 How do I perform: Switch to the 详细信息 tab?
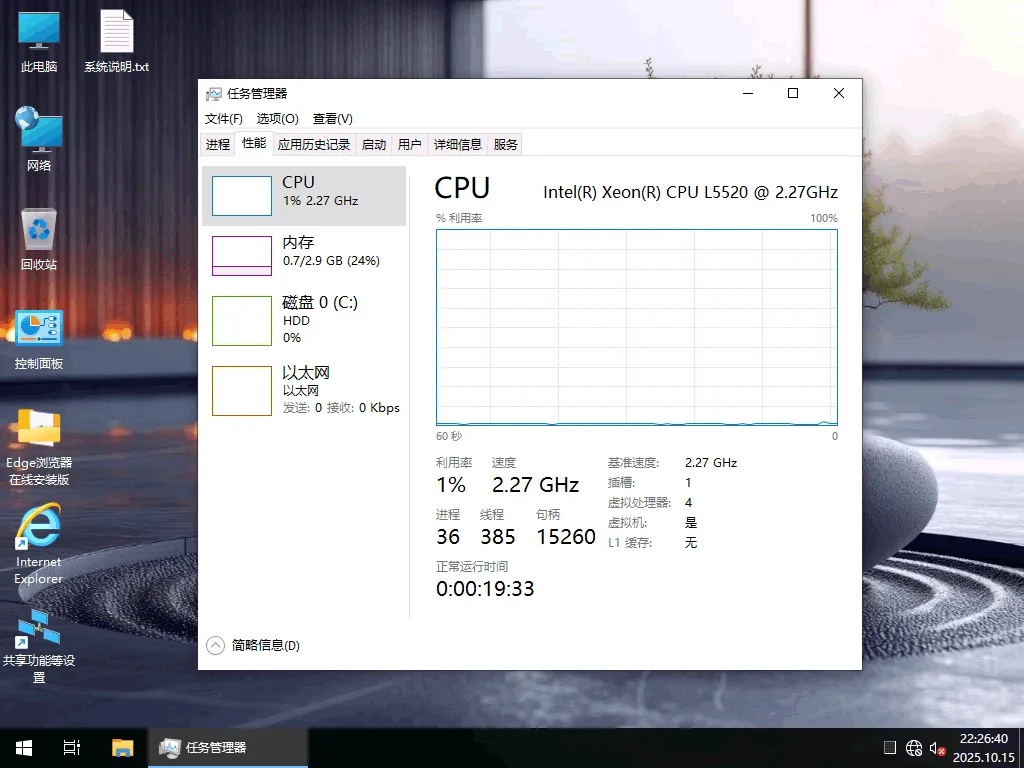(458, 143)
